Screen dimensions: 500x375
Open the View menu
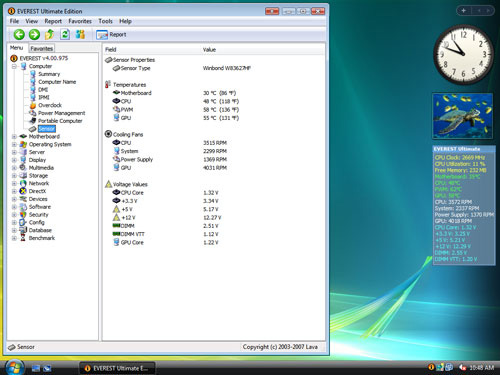coord(32,21)
